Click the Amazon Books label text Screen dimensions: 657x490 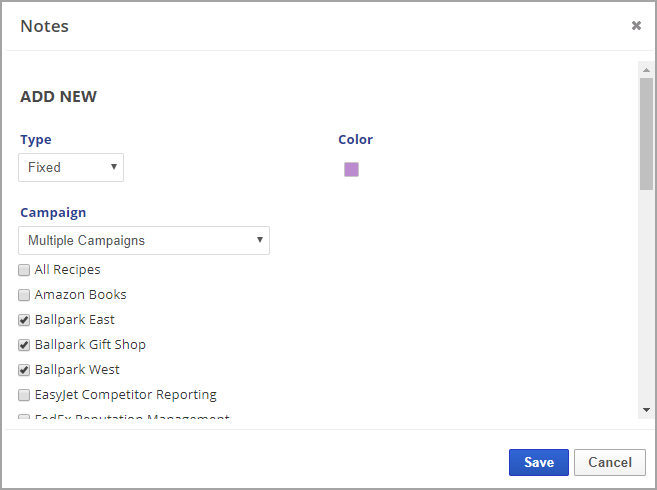click(x=80, y=295)
